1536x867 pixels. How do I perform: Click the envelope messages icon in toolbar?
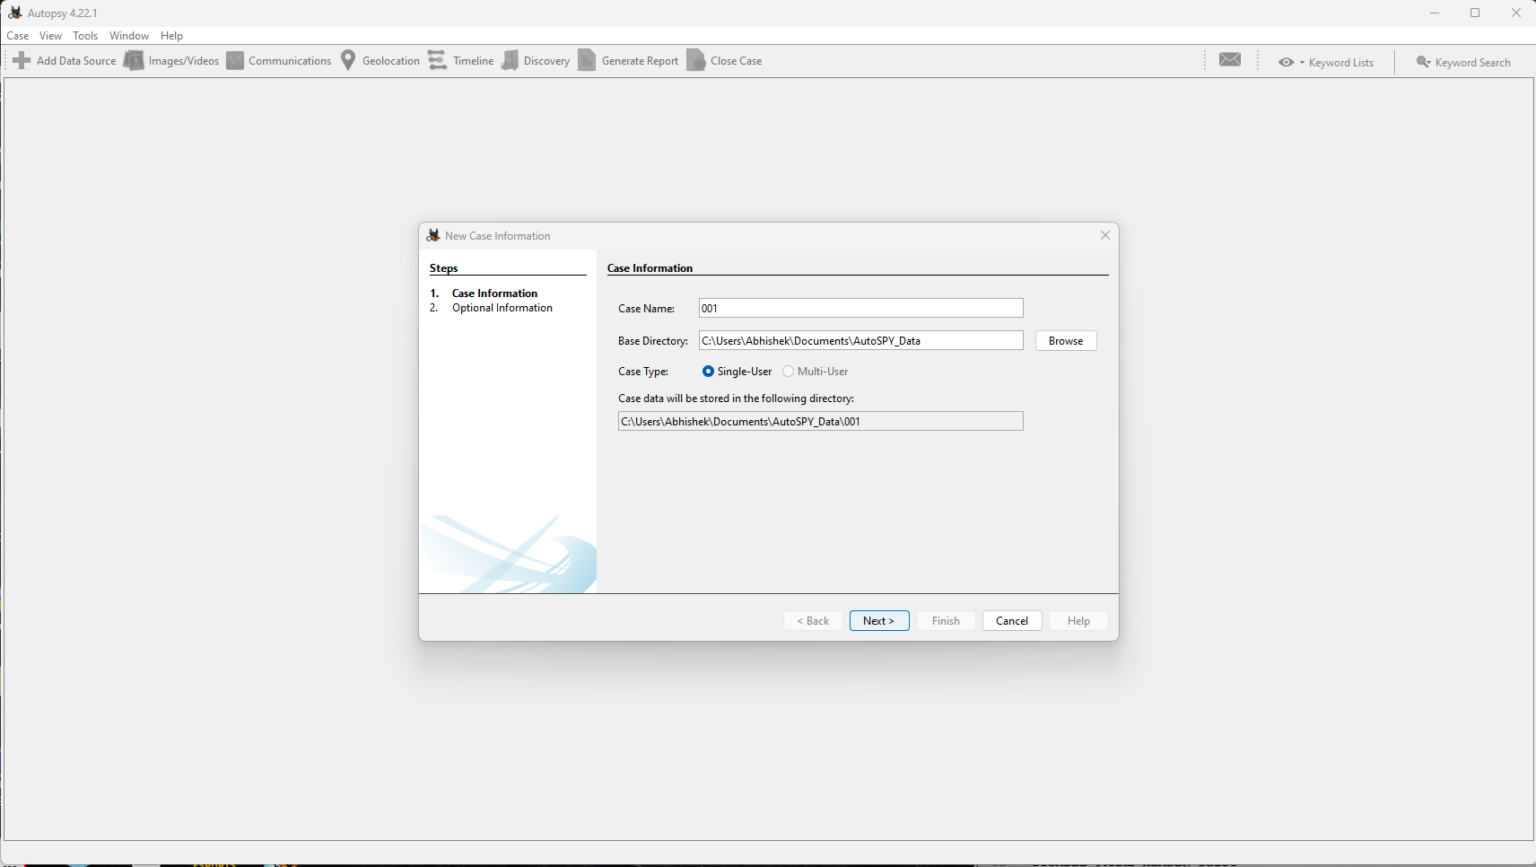pyautogui.click(x=1230, y=60)
